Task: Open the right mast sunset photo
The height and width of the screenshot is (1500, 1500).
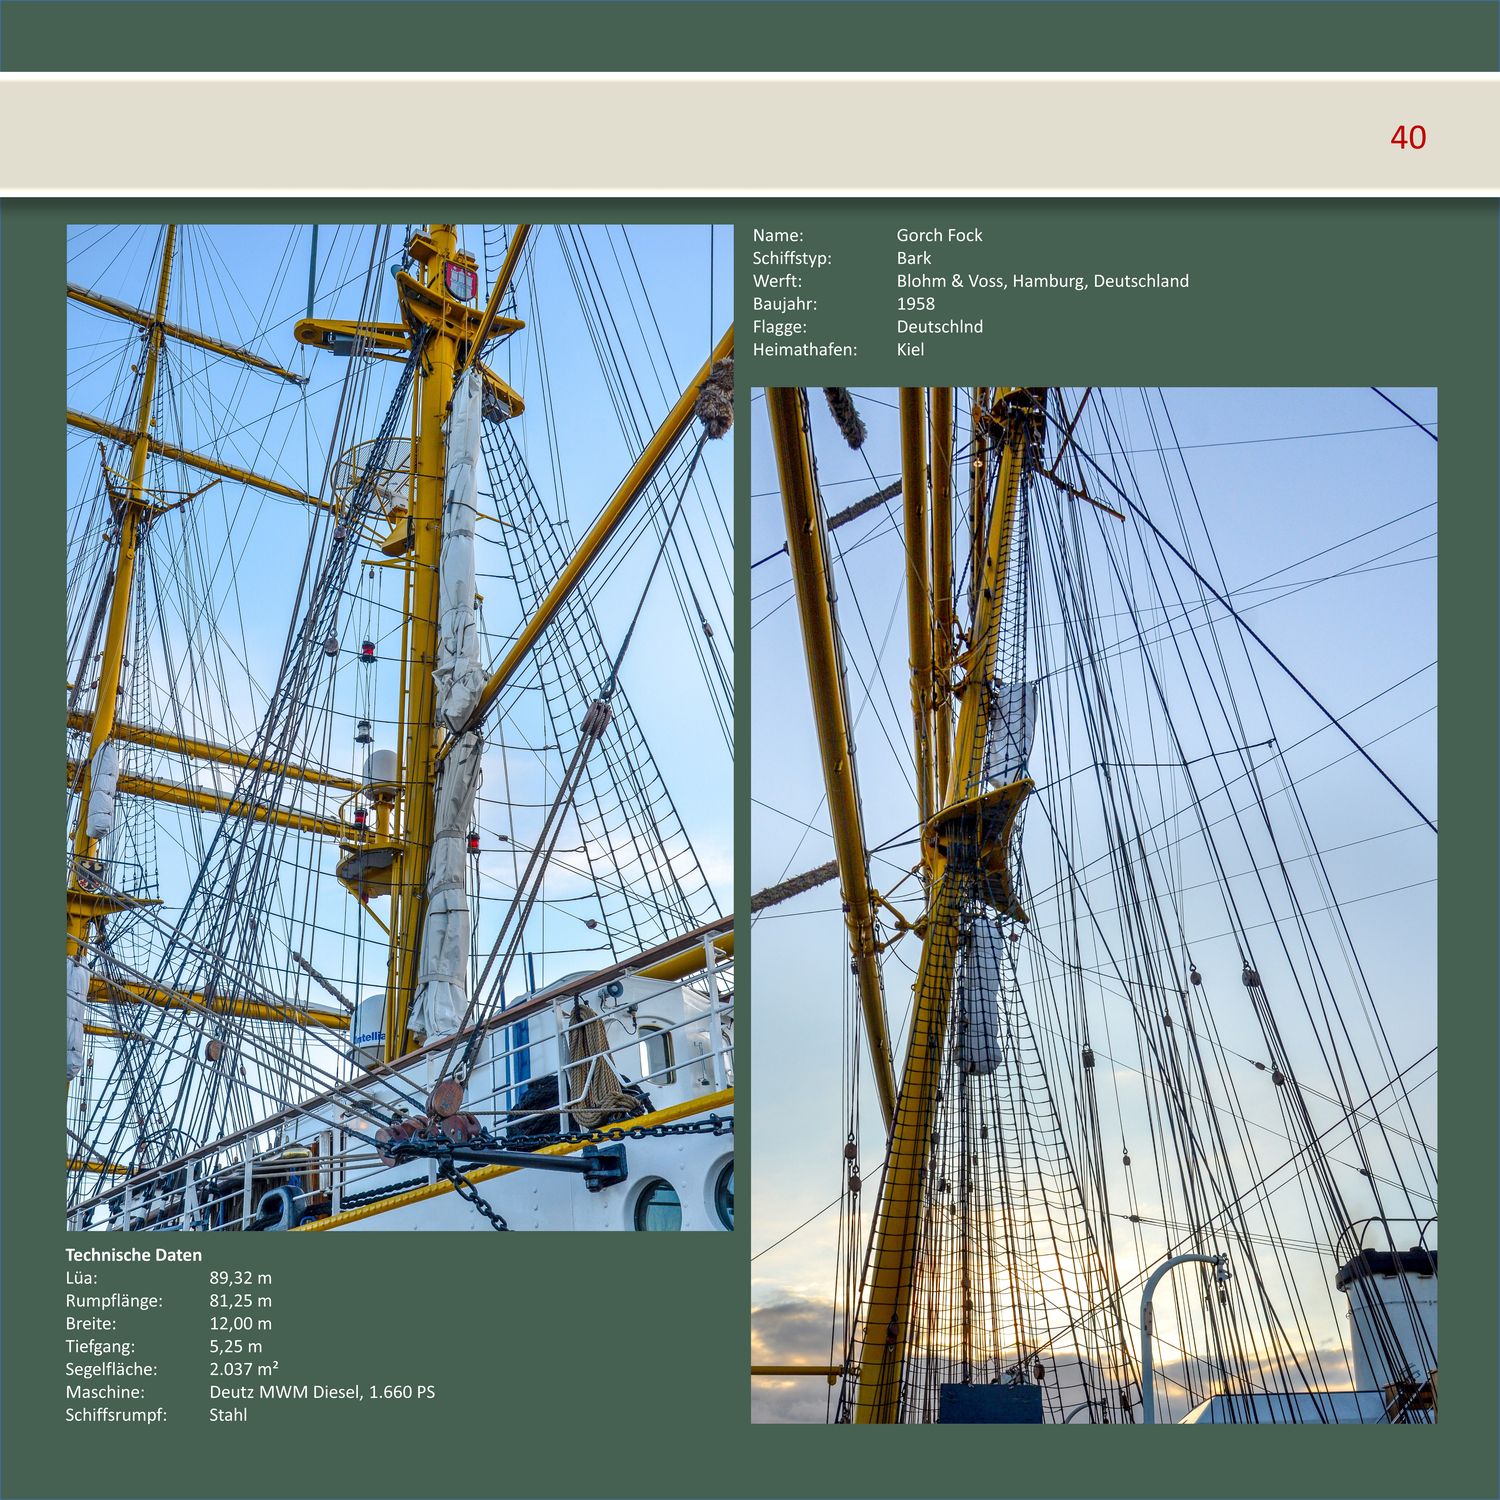Action: (x=1094, y=905)
